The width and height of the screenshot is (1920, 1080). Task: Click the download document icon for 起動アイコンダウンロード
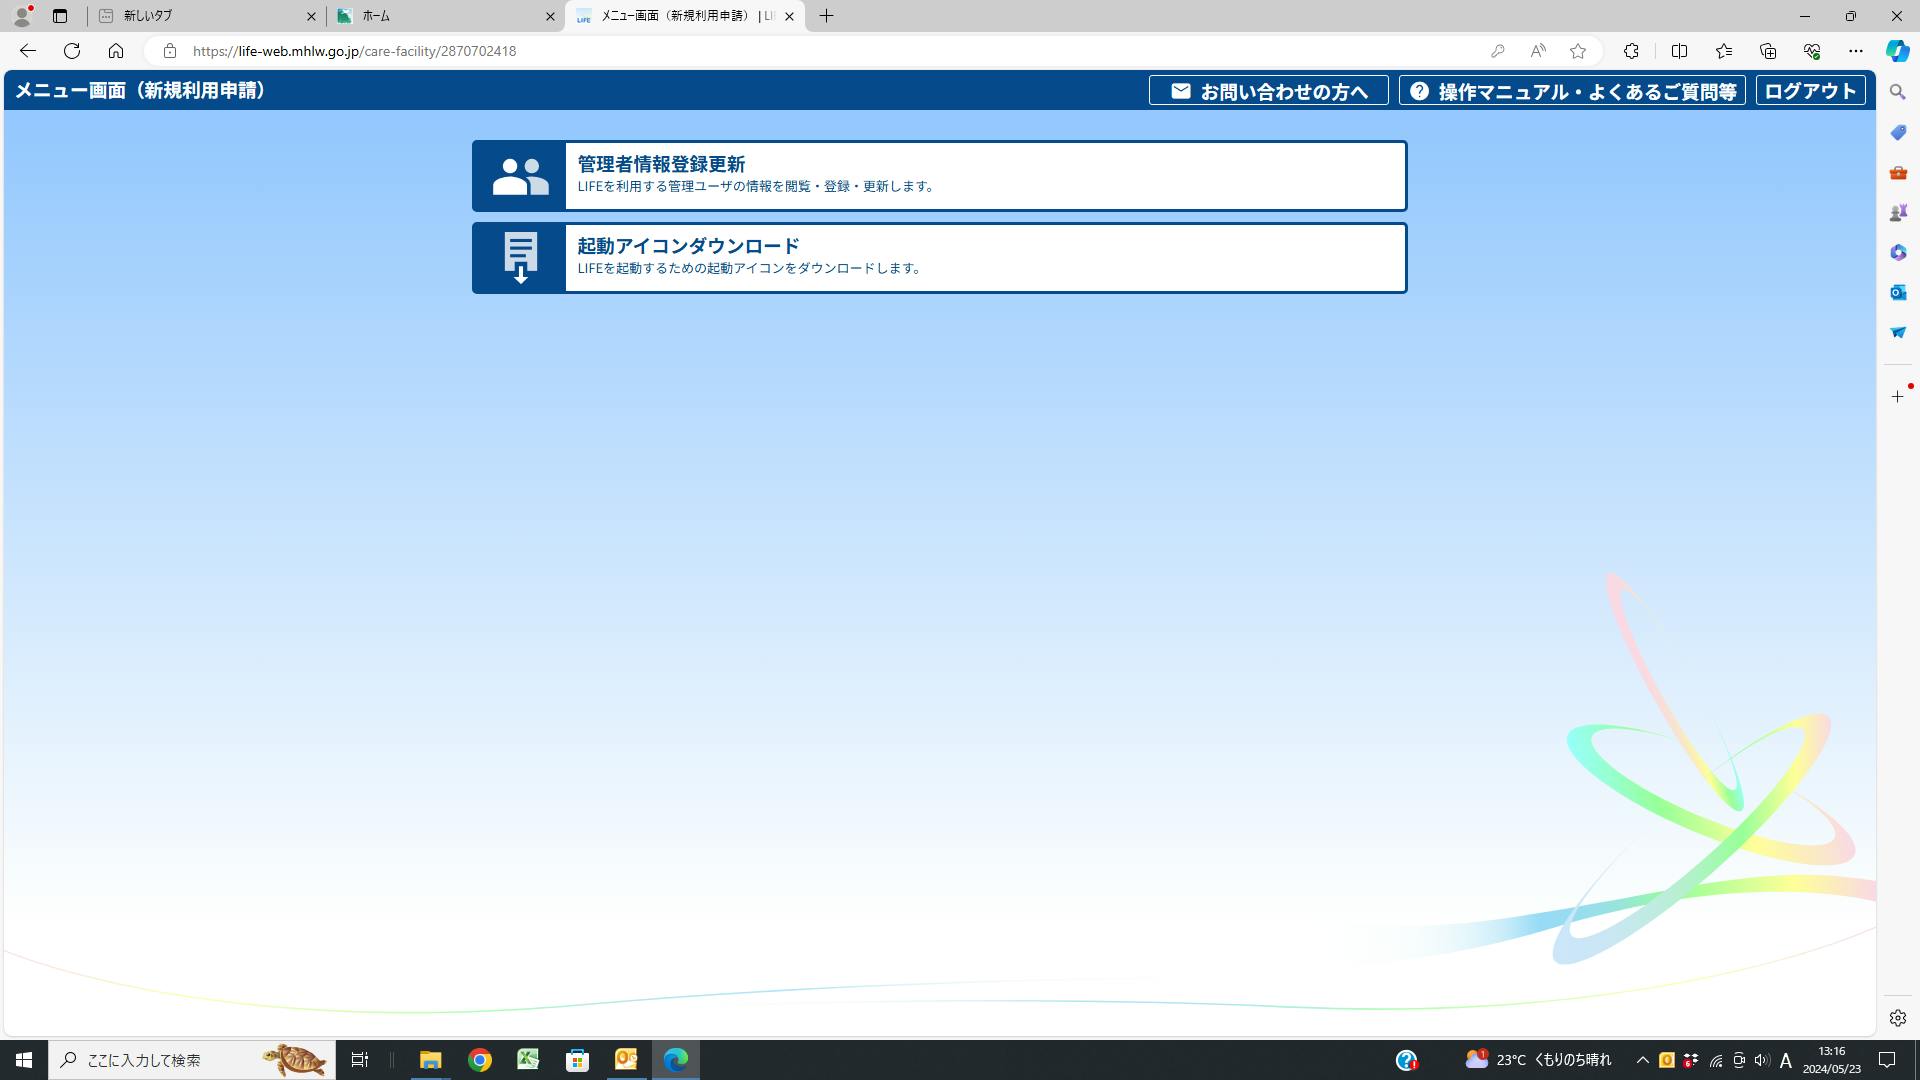pos(520,258)
